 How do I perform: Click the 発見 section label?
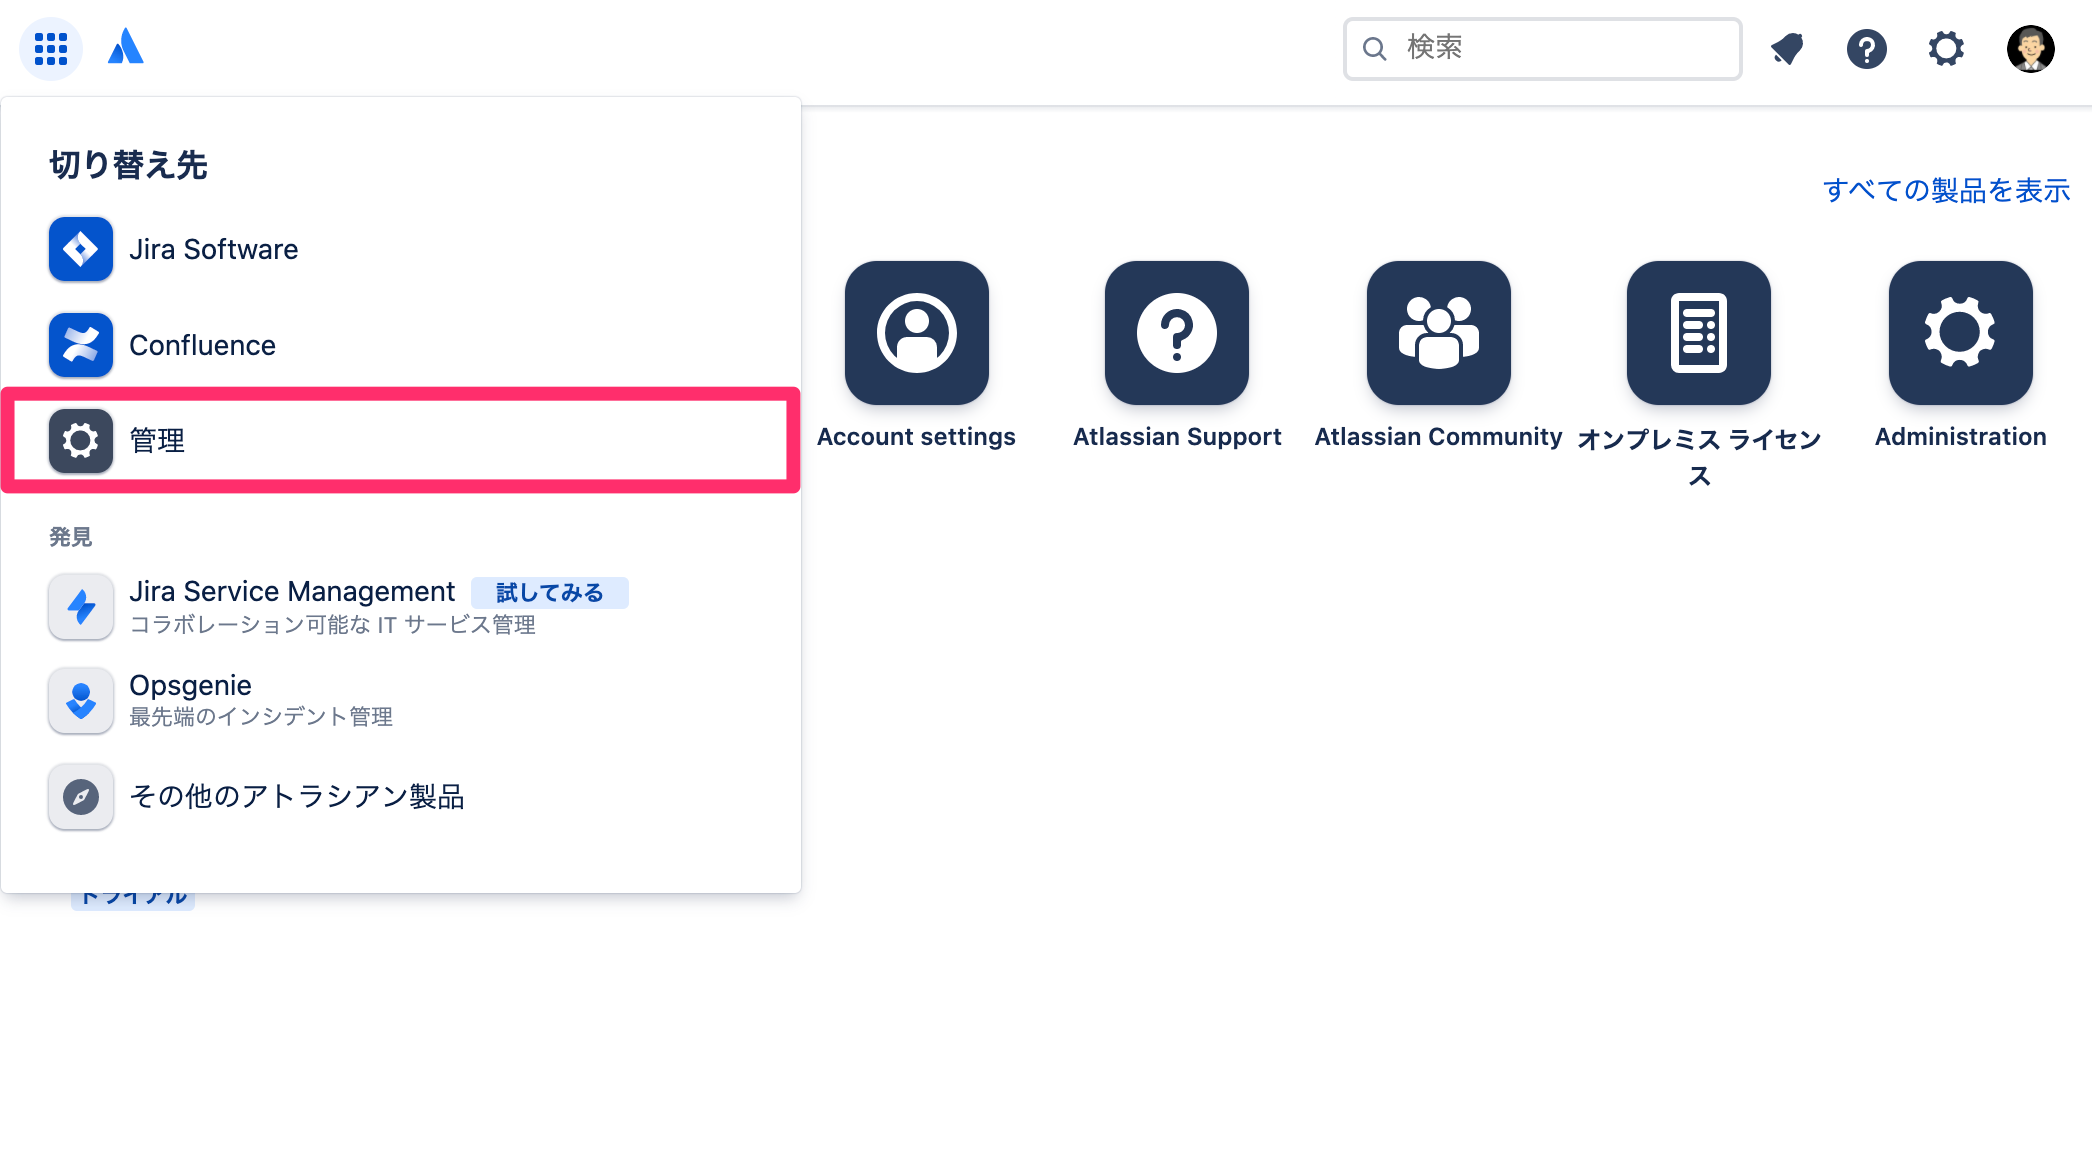(71, 537)
